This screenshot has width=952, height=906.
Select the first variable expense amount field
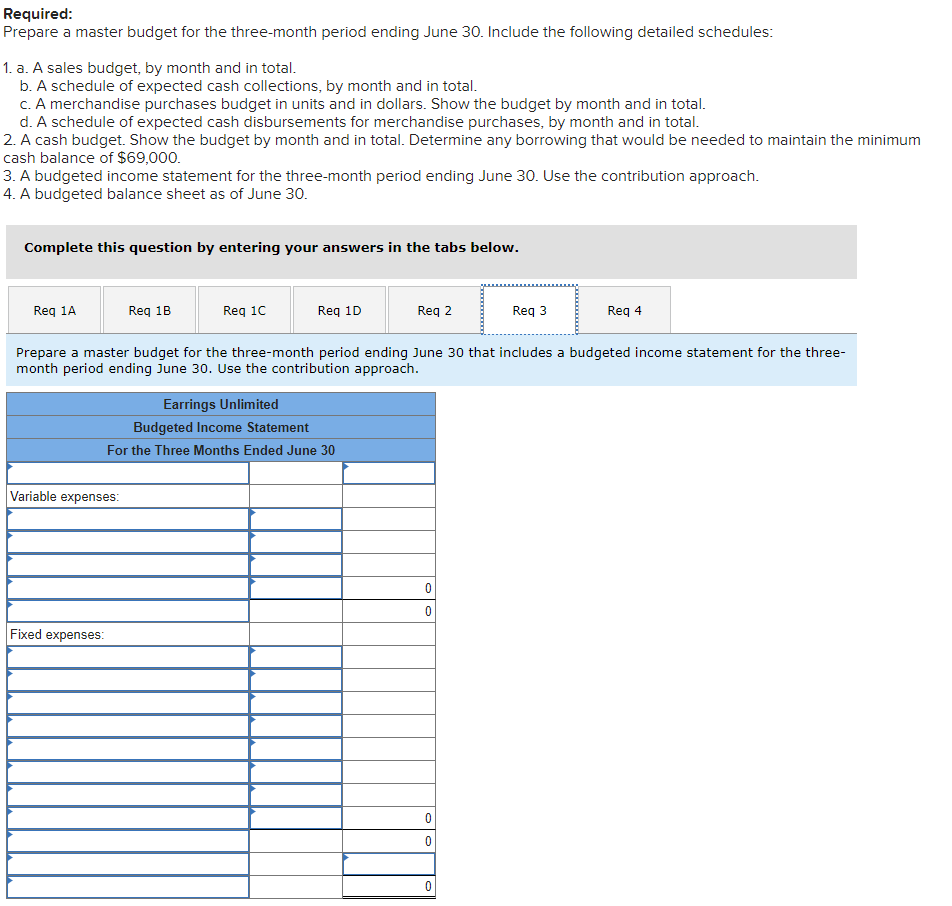(x=296, y=519)
